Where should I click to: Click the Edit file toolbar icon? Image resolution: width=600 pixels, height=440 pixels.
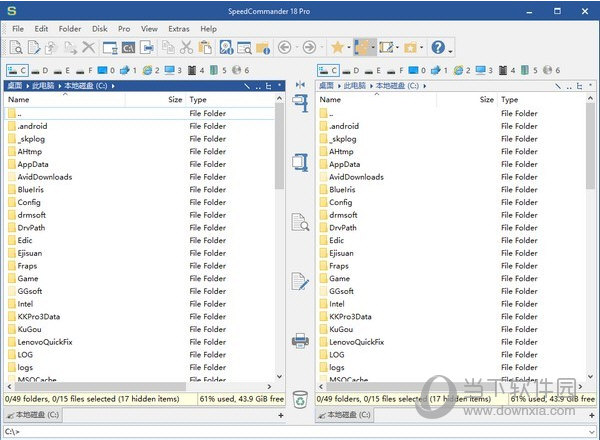point(34,47)
